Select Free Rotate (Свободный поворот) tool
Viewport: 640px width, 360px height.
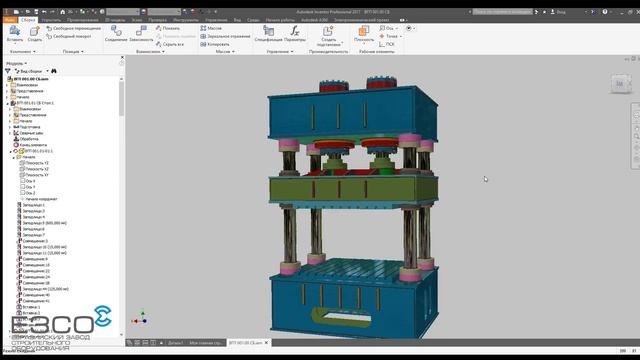[69, 36]
